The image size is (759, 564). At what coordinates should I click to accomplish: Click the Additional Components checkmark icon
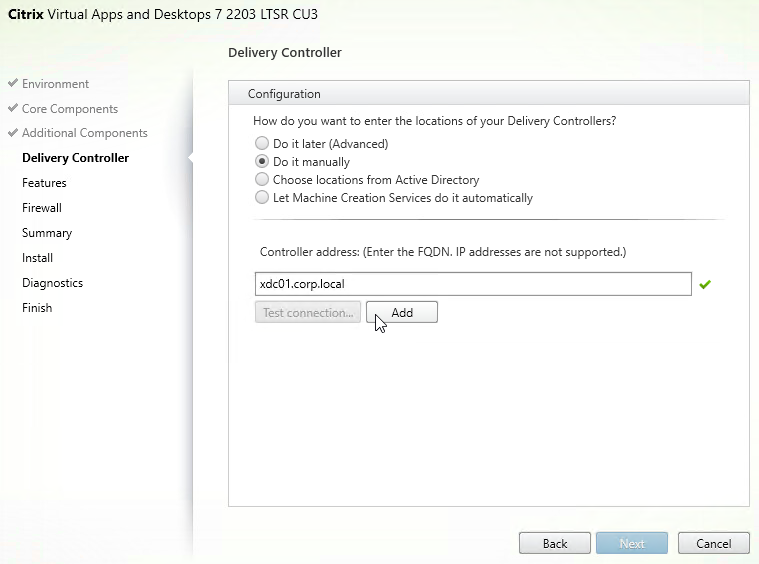tap(13, 132)
